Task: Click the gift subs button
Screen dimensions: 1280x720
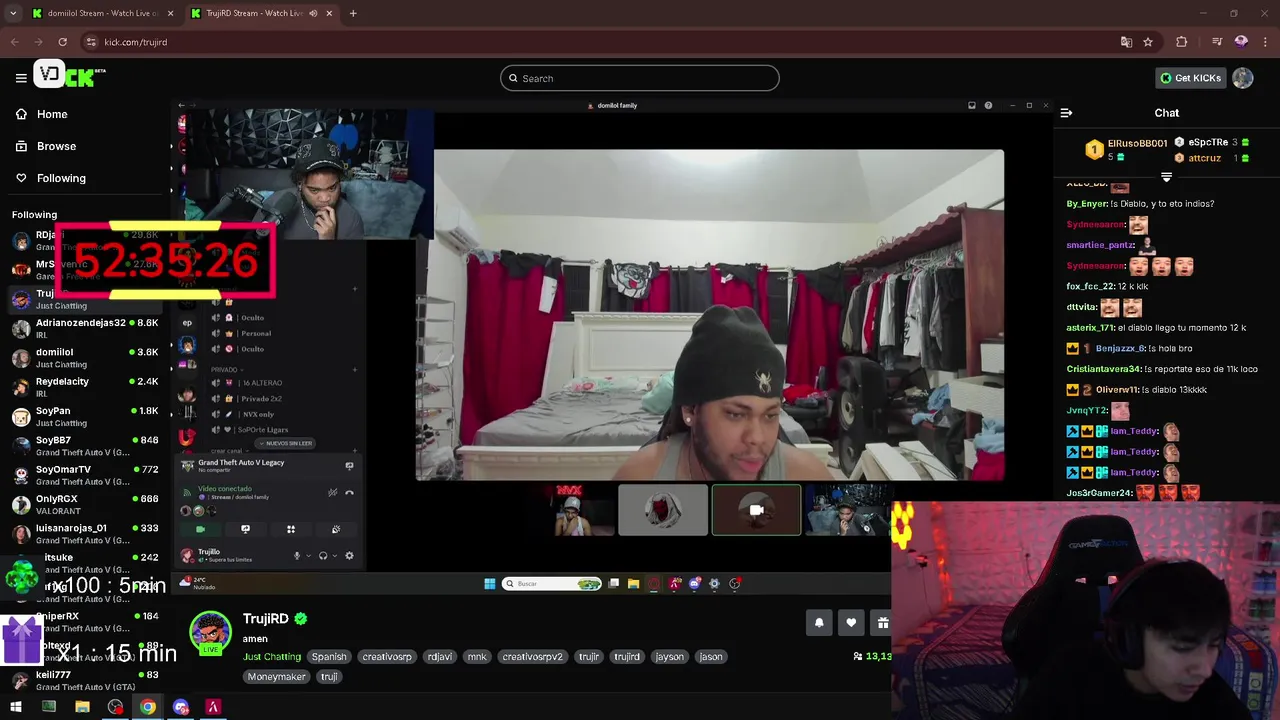Action: pos(881,622)
